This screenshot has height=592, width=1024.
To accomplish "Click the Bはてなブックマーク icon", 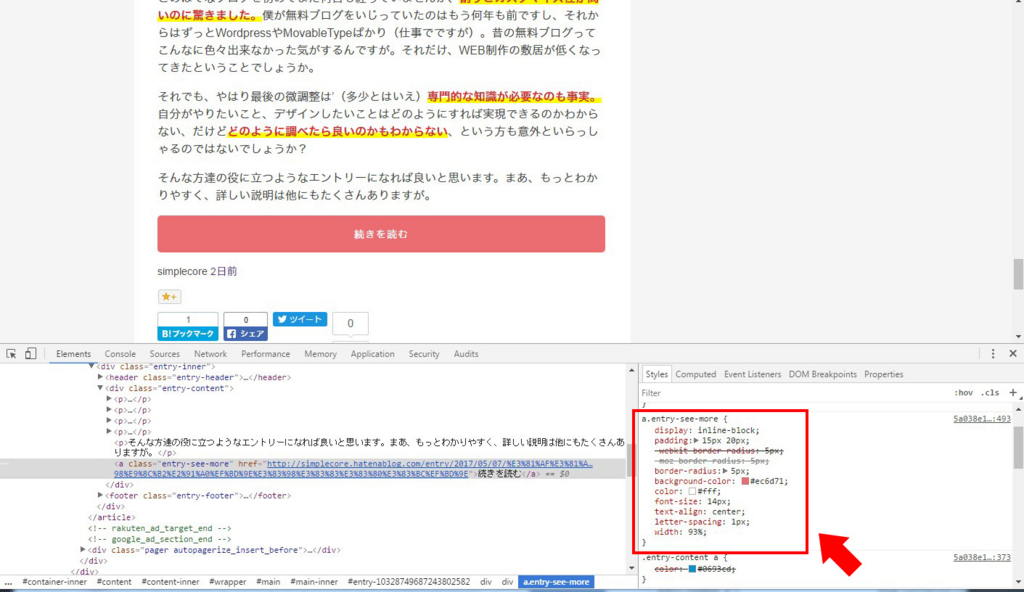I will click(x=188, y=333).
